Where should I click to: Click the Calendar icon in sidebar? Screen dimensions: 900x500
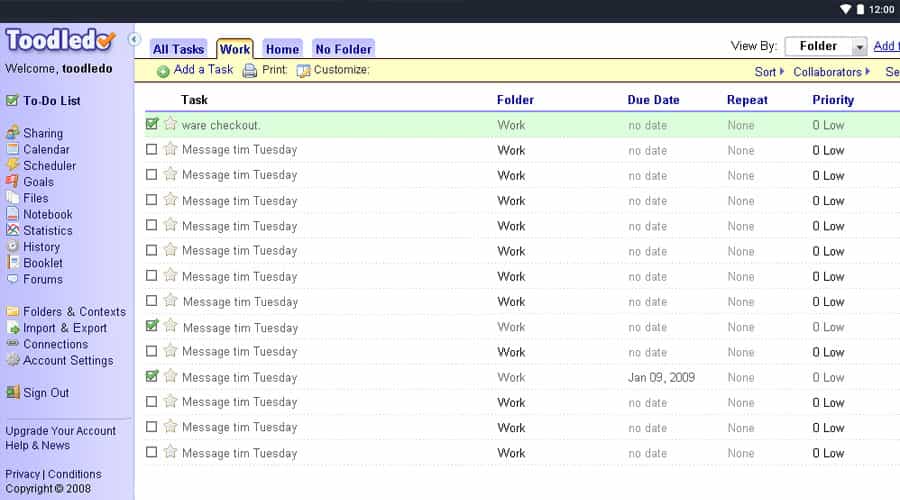(x=13, y=149)
